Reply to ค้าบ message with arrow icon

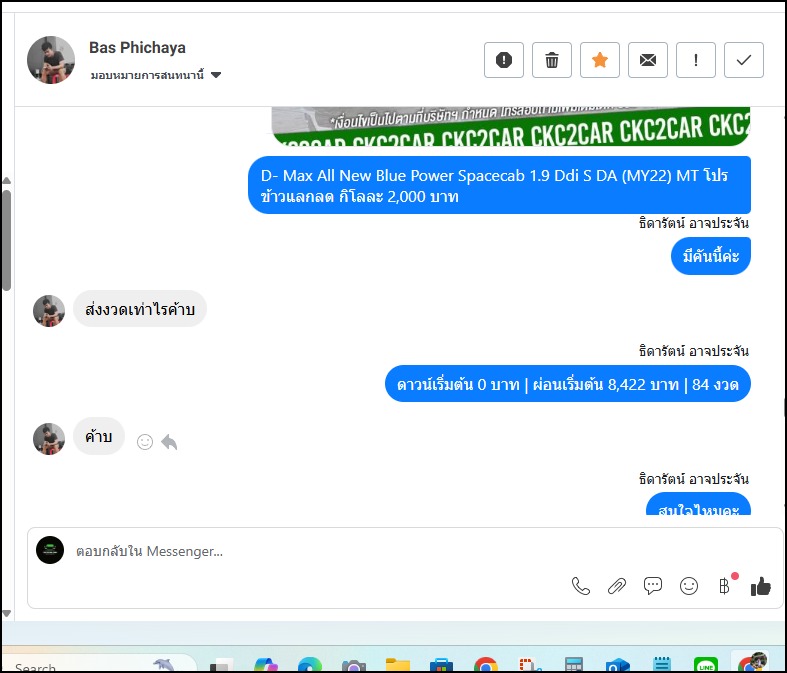coord(169,442)
